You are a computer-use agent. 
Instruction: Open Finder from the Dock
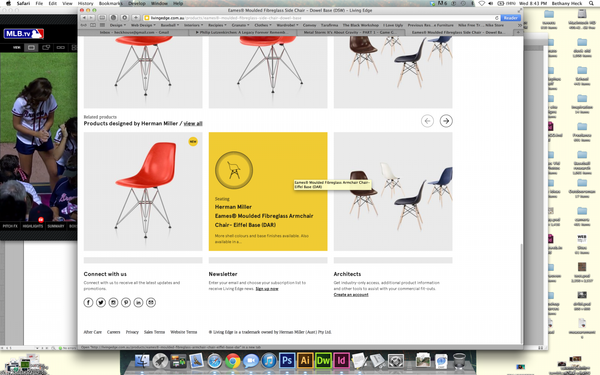[x=142, y=360]
